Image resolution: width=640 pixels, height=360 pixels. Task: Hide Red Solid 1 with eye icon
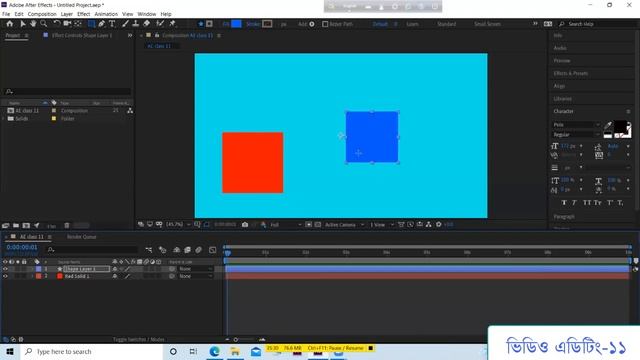(5, 276)
